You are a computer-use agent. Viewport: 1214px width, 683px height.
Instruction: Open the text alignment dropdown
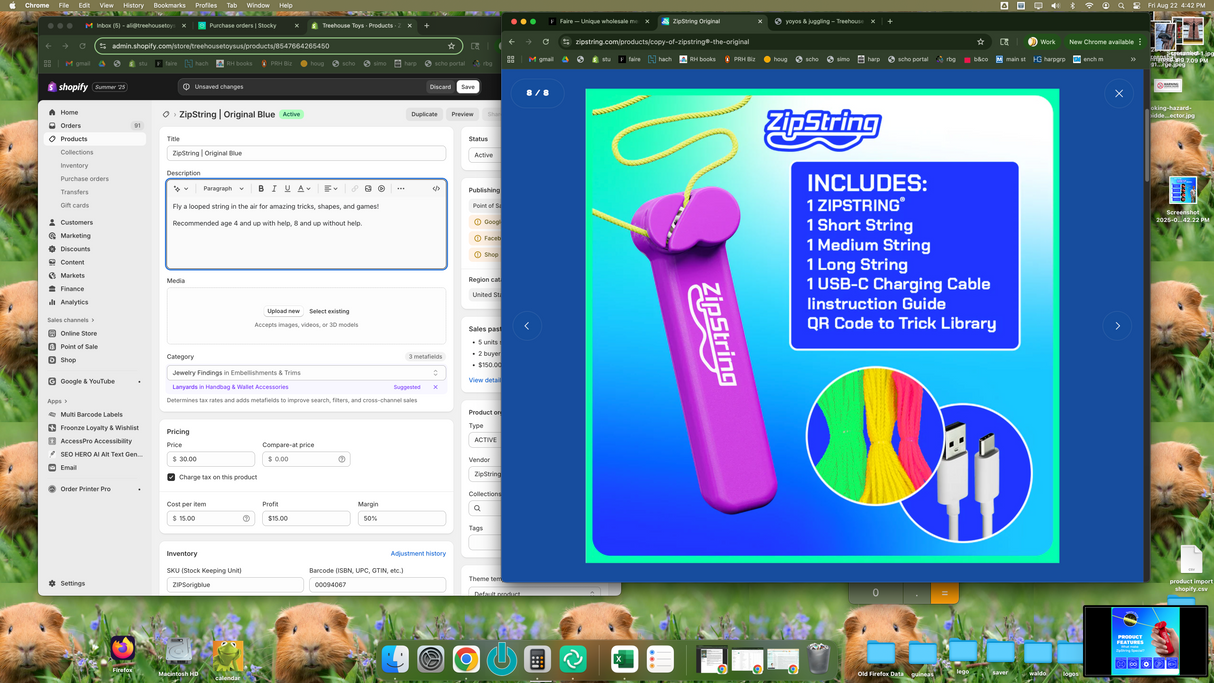330,188
